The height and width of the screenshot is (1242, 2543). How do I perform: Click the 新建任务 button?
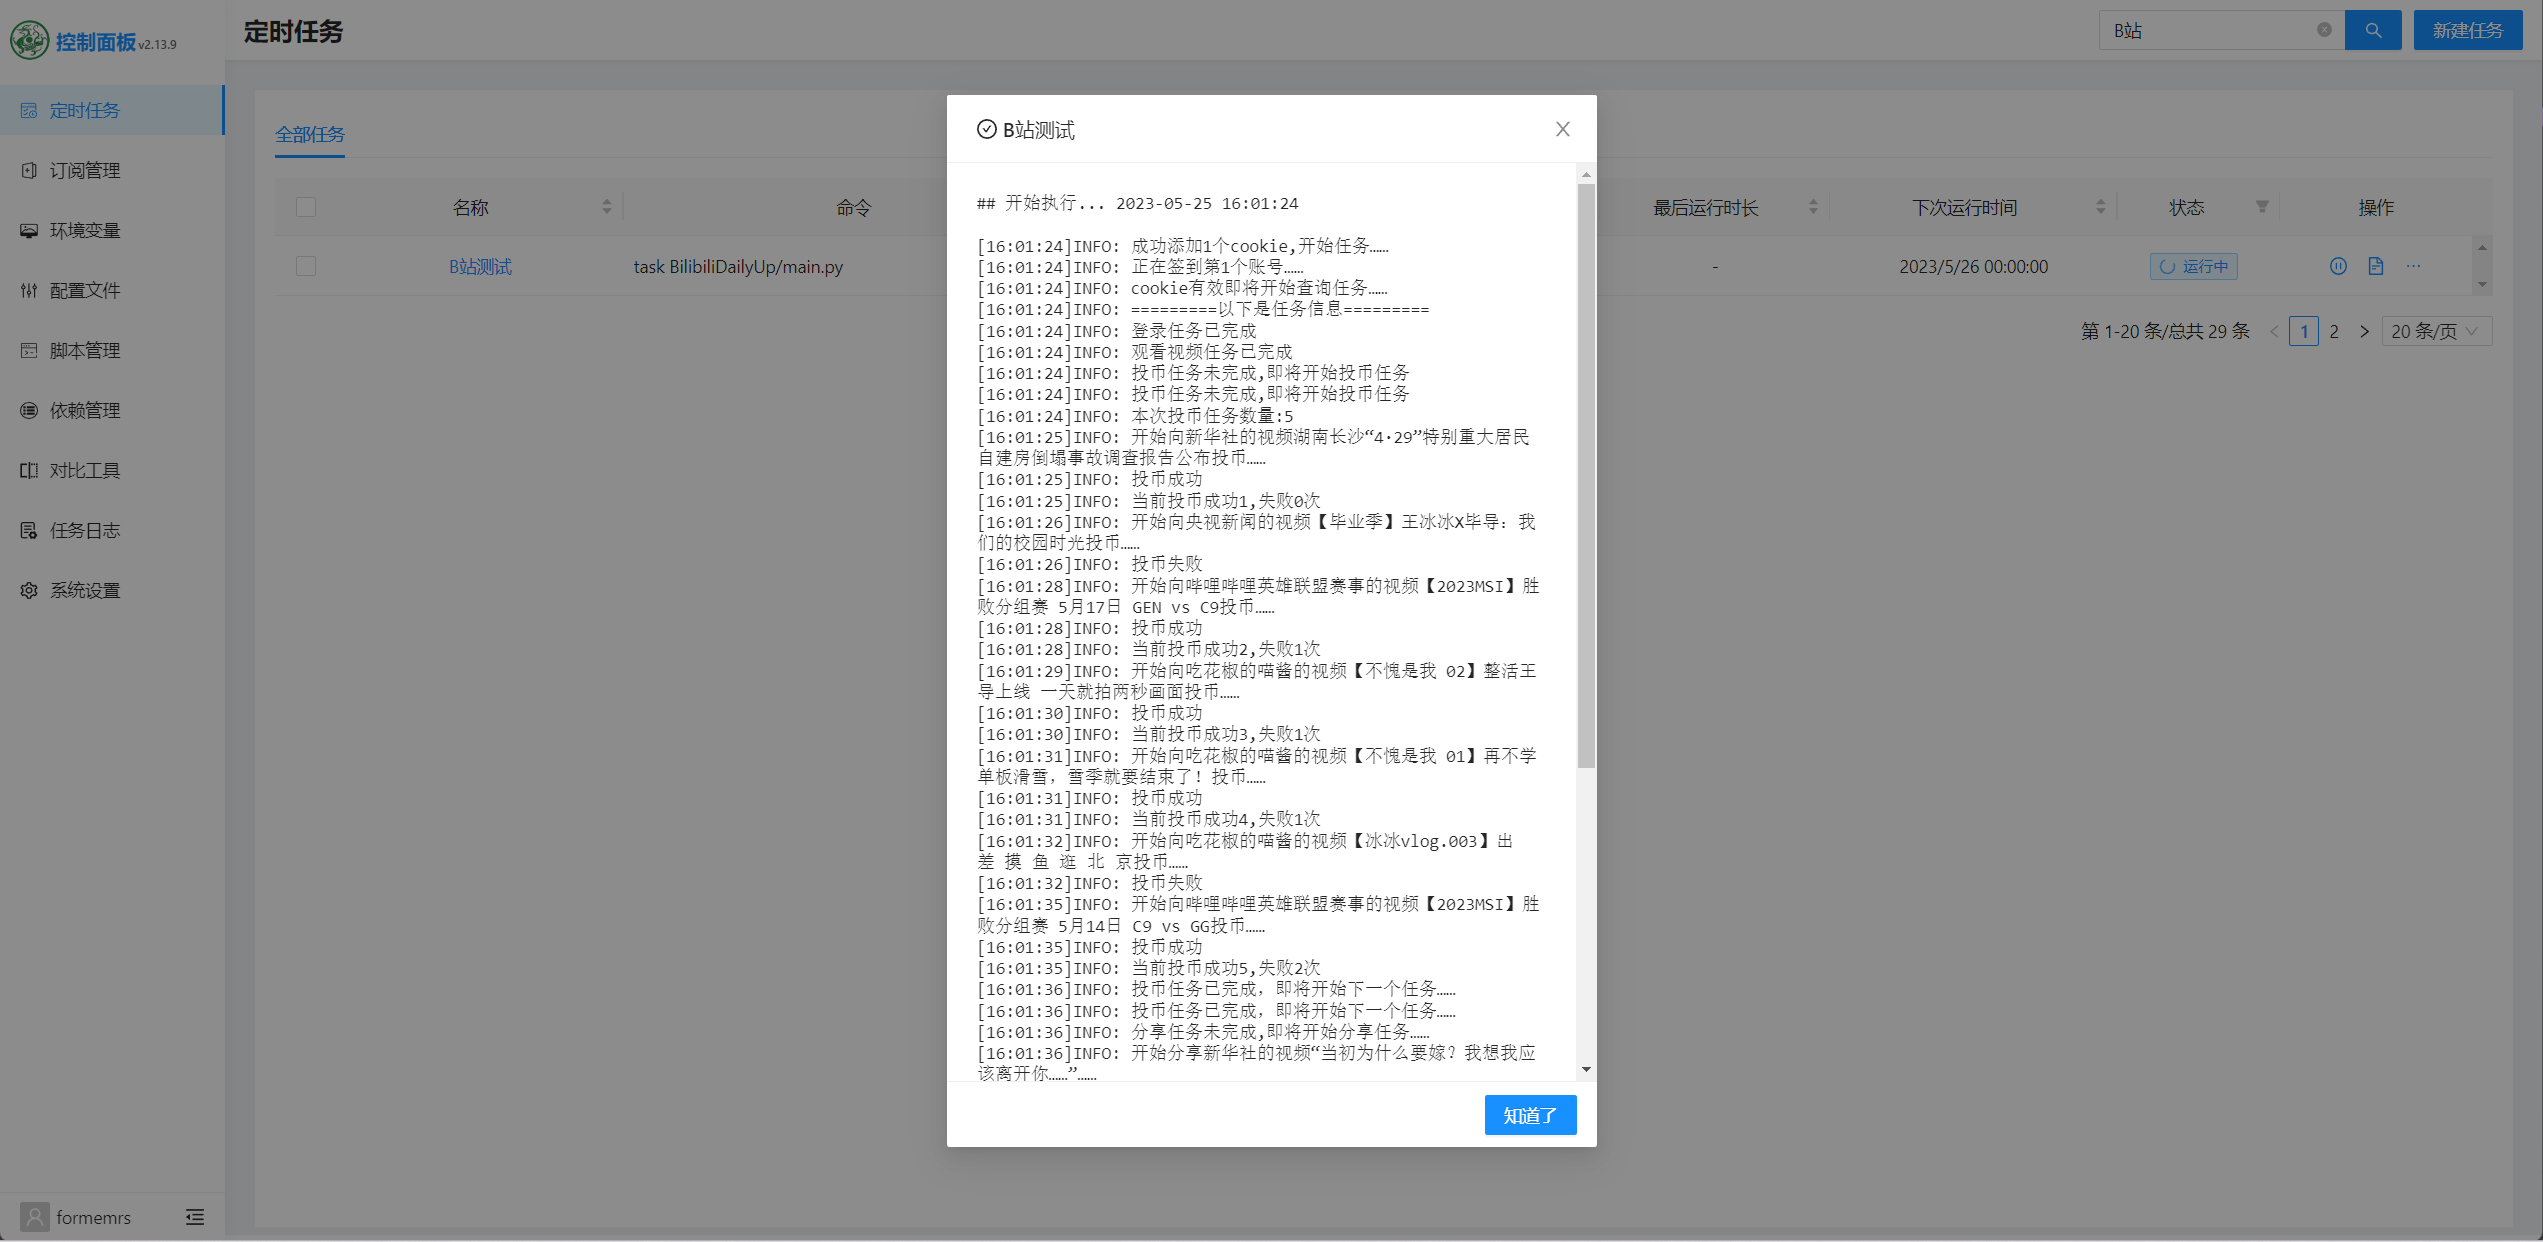click(2467, 31)
